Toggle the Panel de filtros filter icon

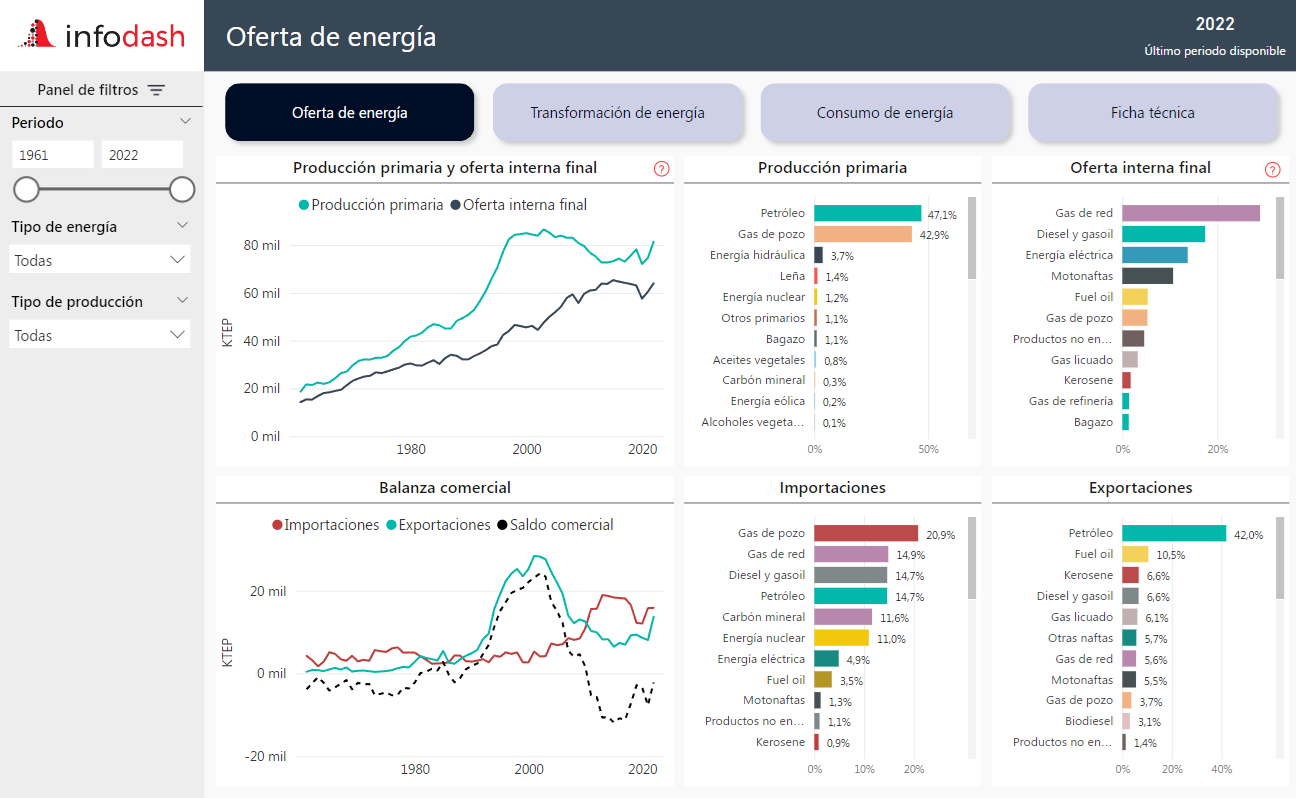tap(156, 90)
